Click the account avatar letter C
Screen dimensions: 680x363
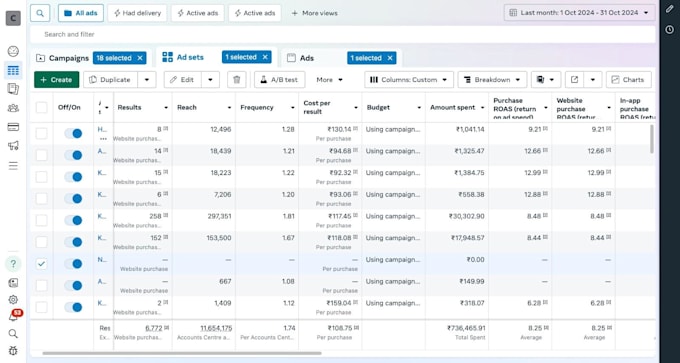click(13, 18)
